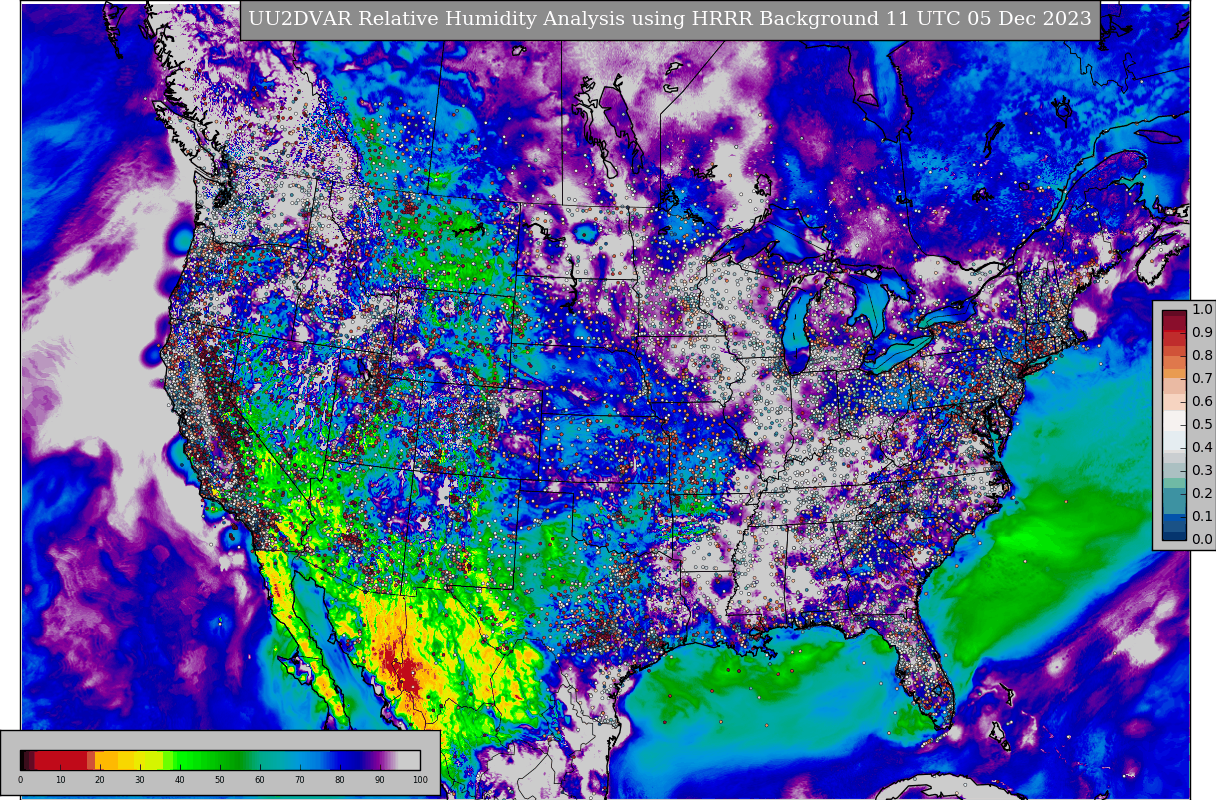Viewport: 1216px width, 800px height.
Task: Pick the yellow band near 30 on humidity colorbar
Action: [141, 760]
